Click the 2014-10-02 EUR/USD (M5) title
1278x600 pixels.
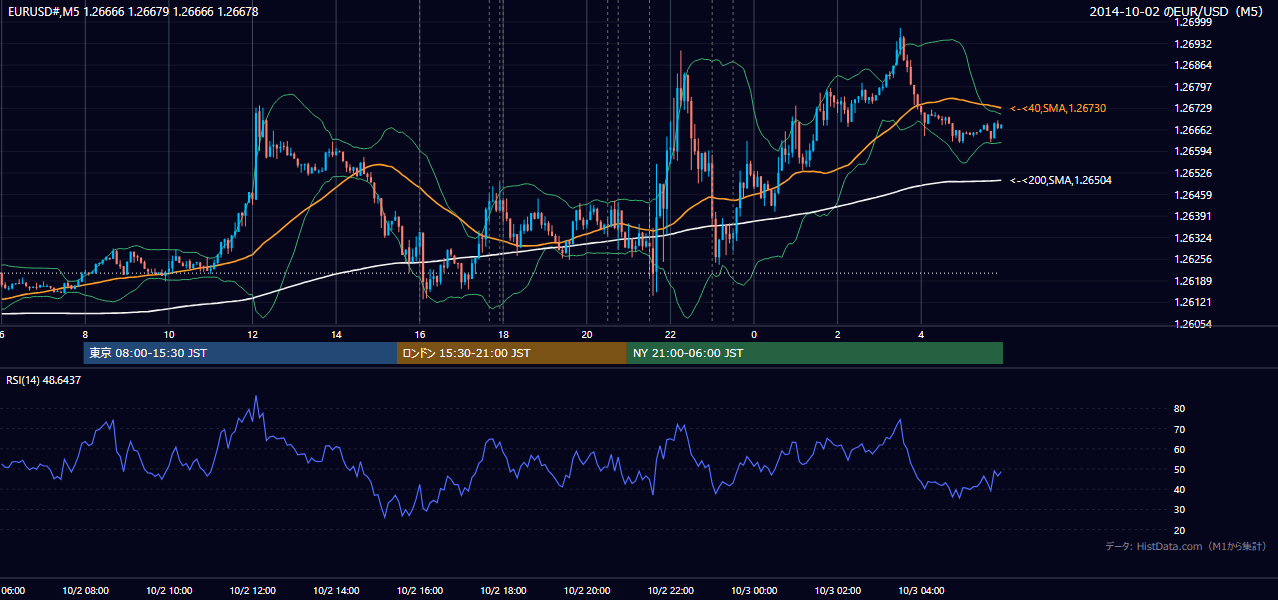[1177, 12]
